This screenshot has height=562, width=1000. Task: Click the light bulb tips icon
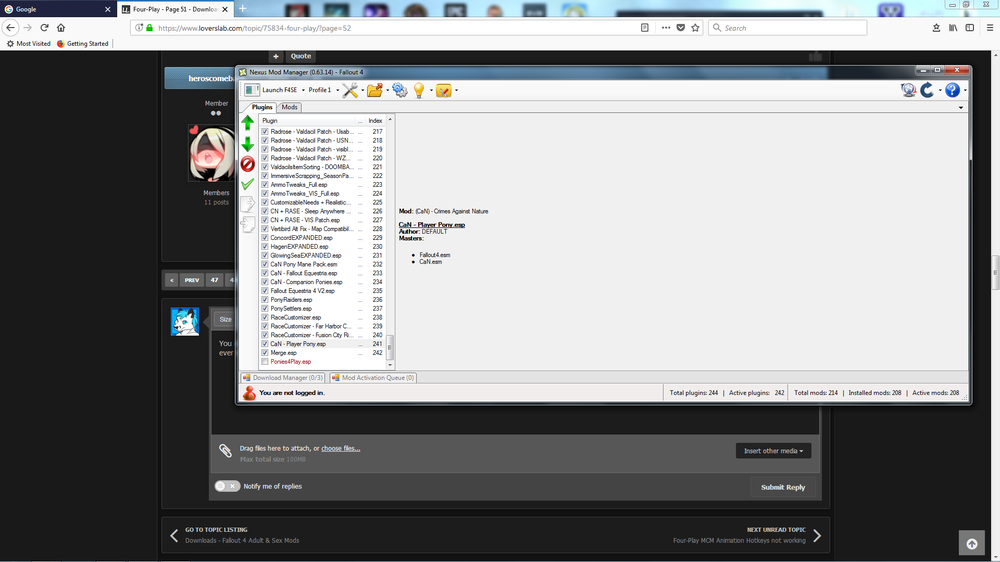coord(419,90)
